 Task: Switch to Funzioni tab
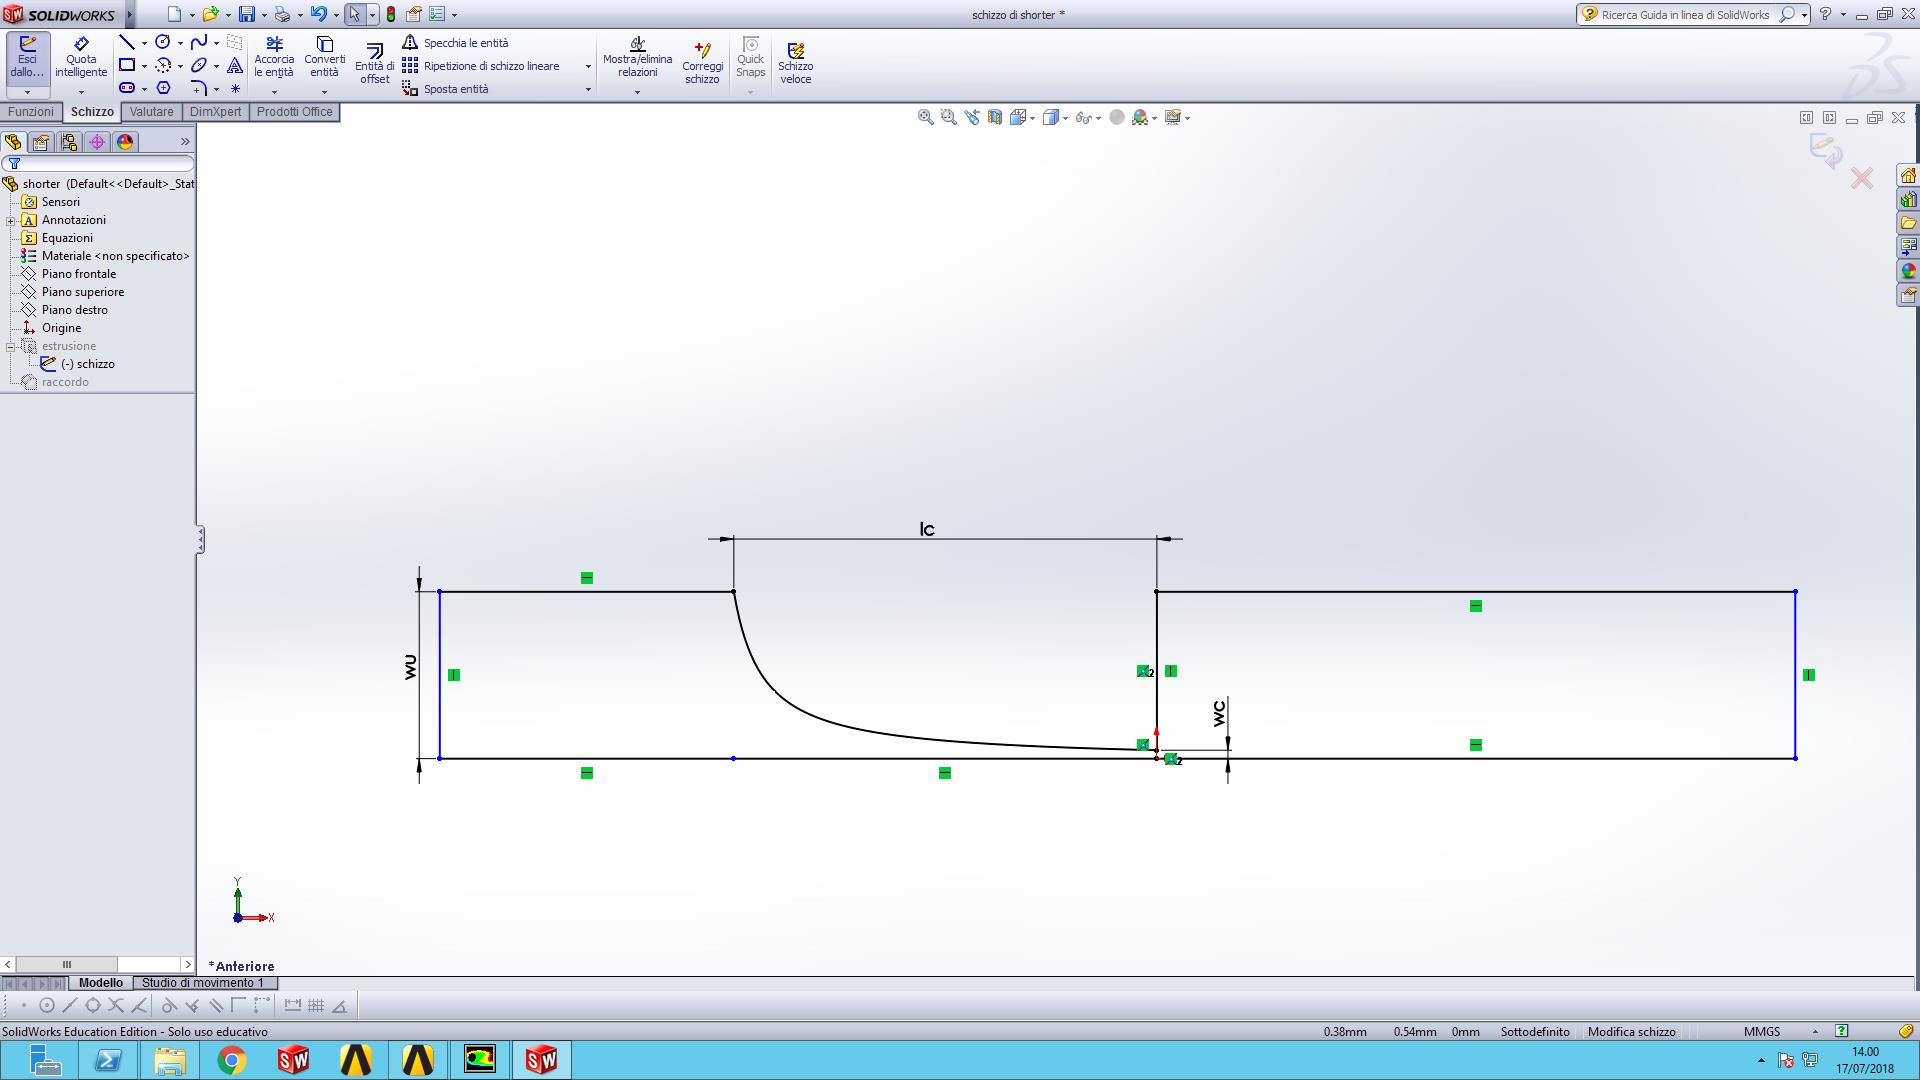31,112
